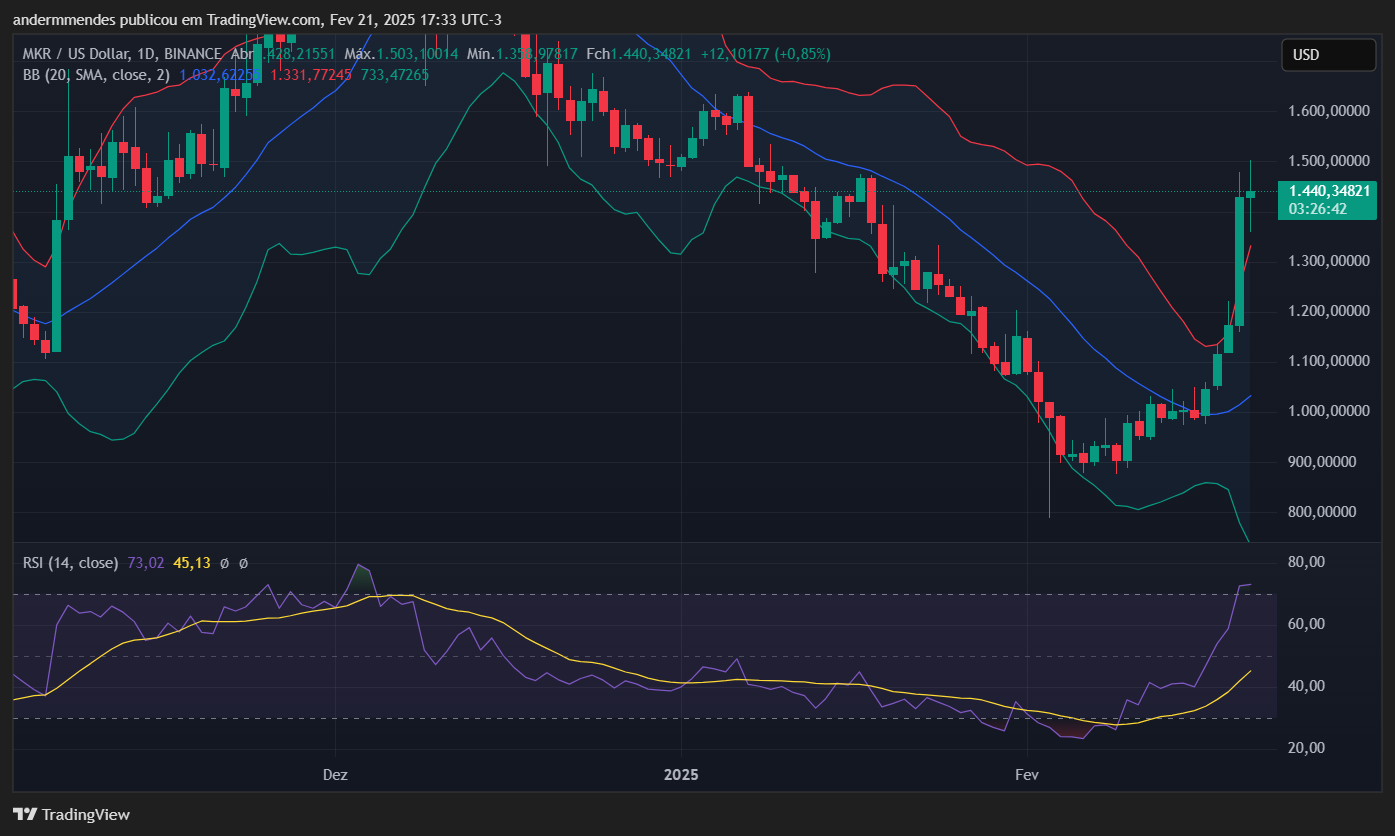Select the RSI (14, close) indicator label
Image resolution: width=1395 pixels, height=836 pixels.
[70, 563]
